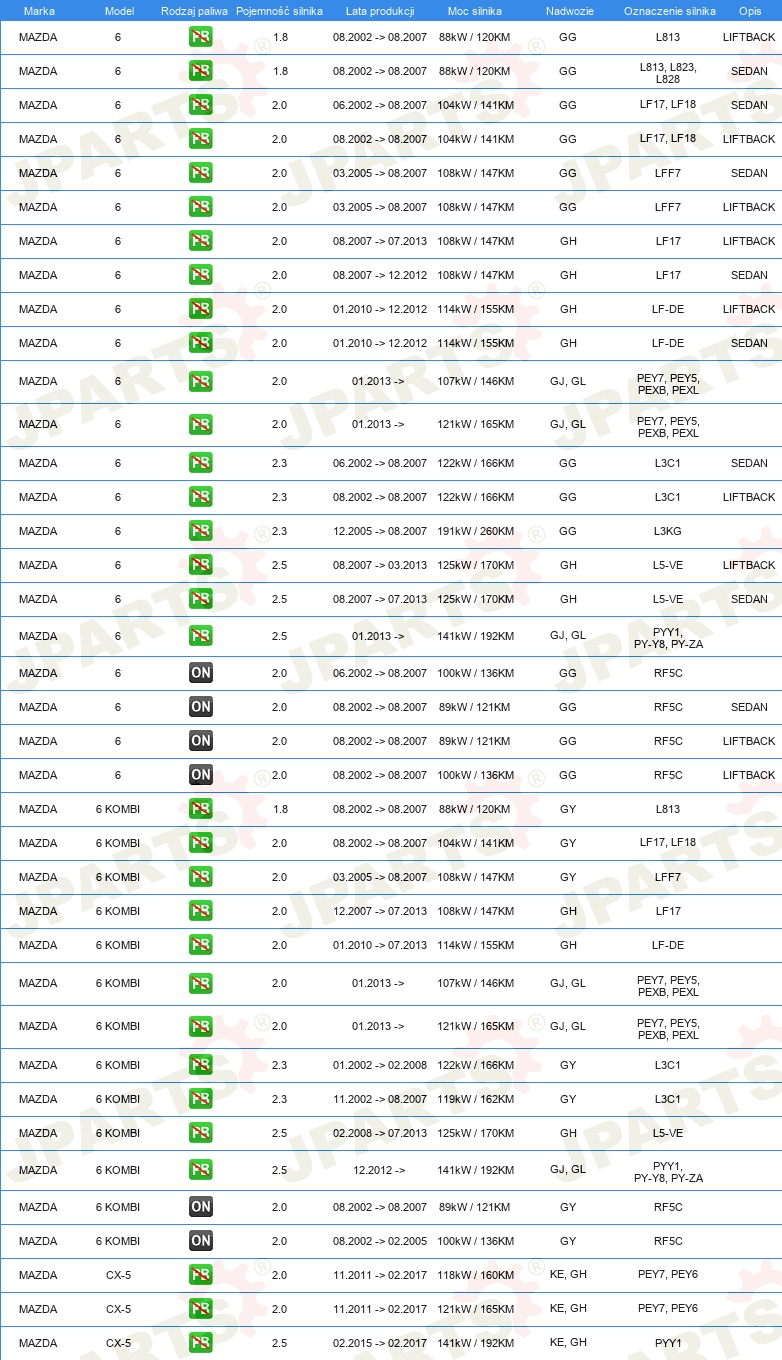
Task: Click the Oznaczenie silnika column header
Action: coord(670,10)
